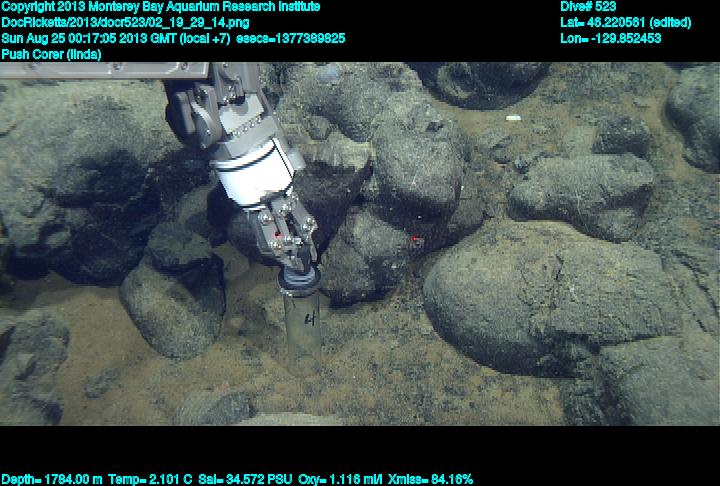Click the Dive# 523 label

click(589, 7)
